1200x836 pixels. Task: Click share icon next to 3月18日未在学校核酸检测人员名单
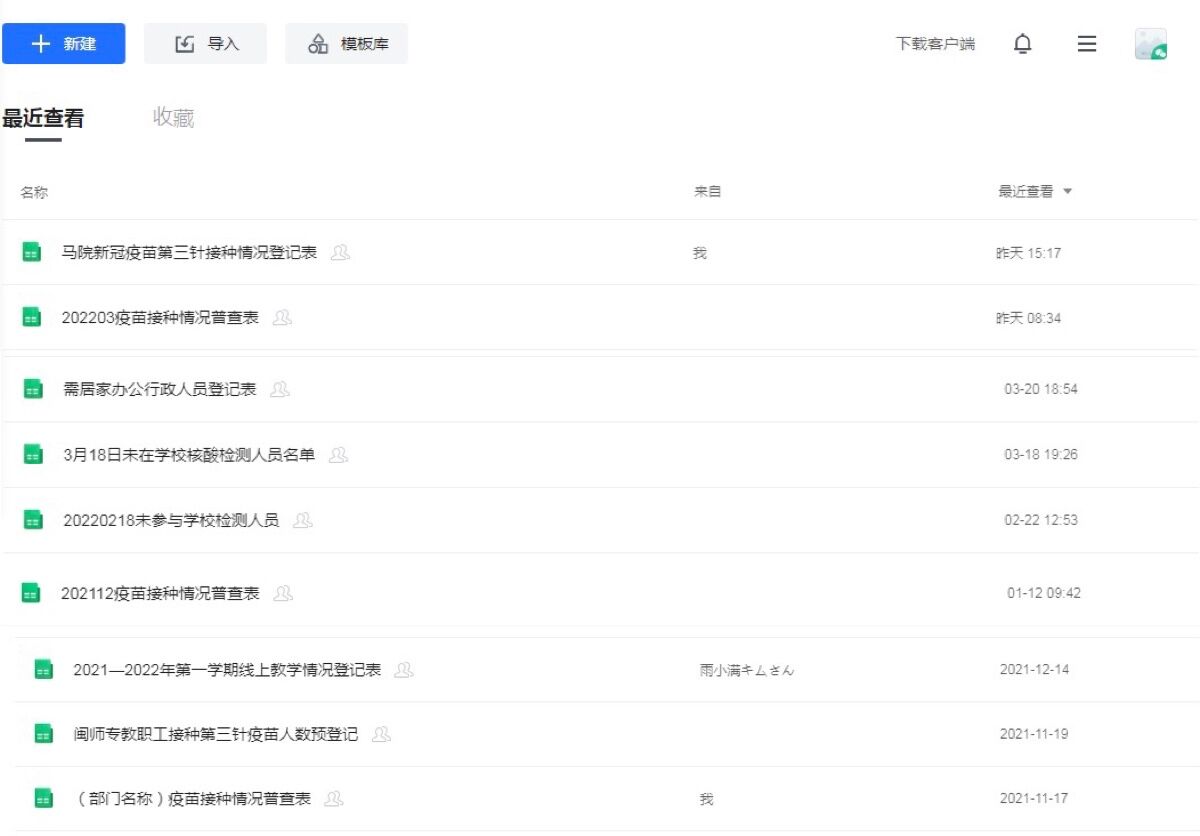click(338, 455)
